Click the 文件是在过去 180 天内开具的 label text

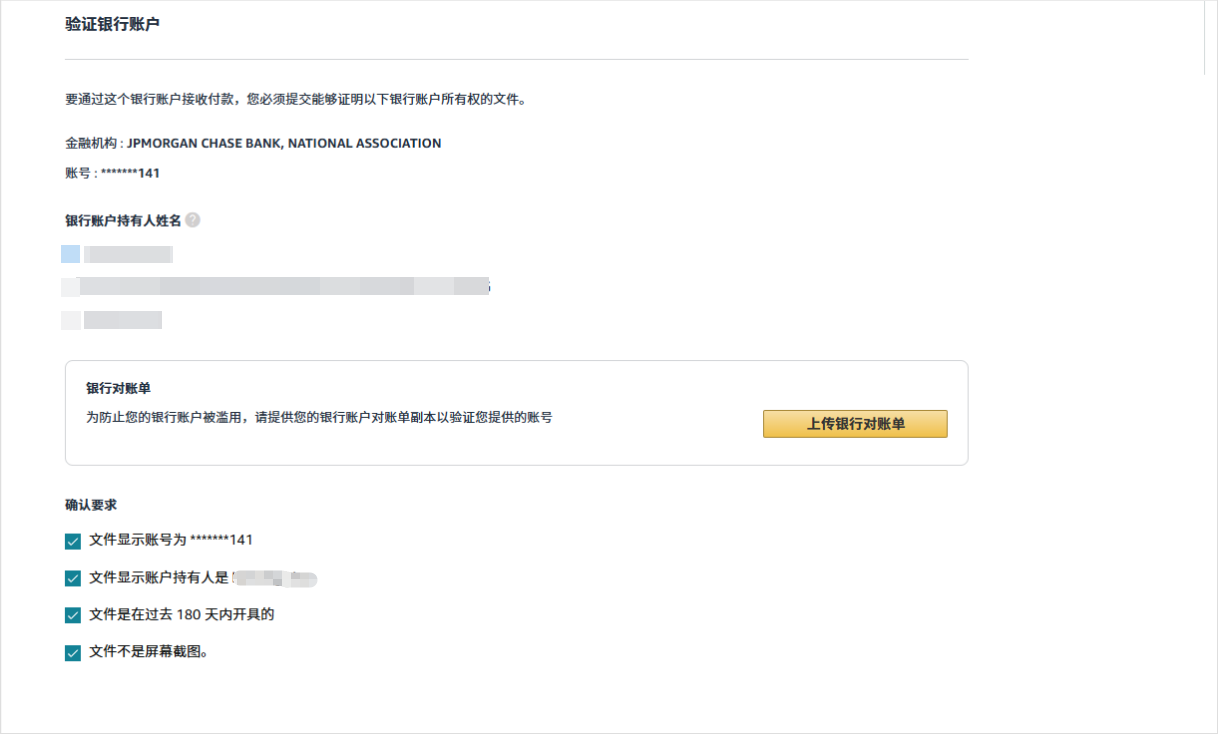pyautogui.click(x=181, y=614)
